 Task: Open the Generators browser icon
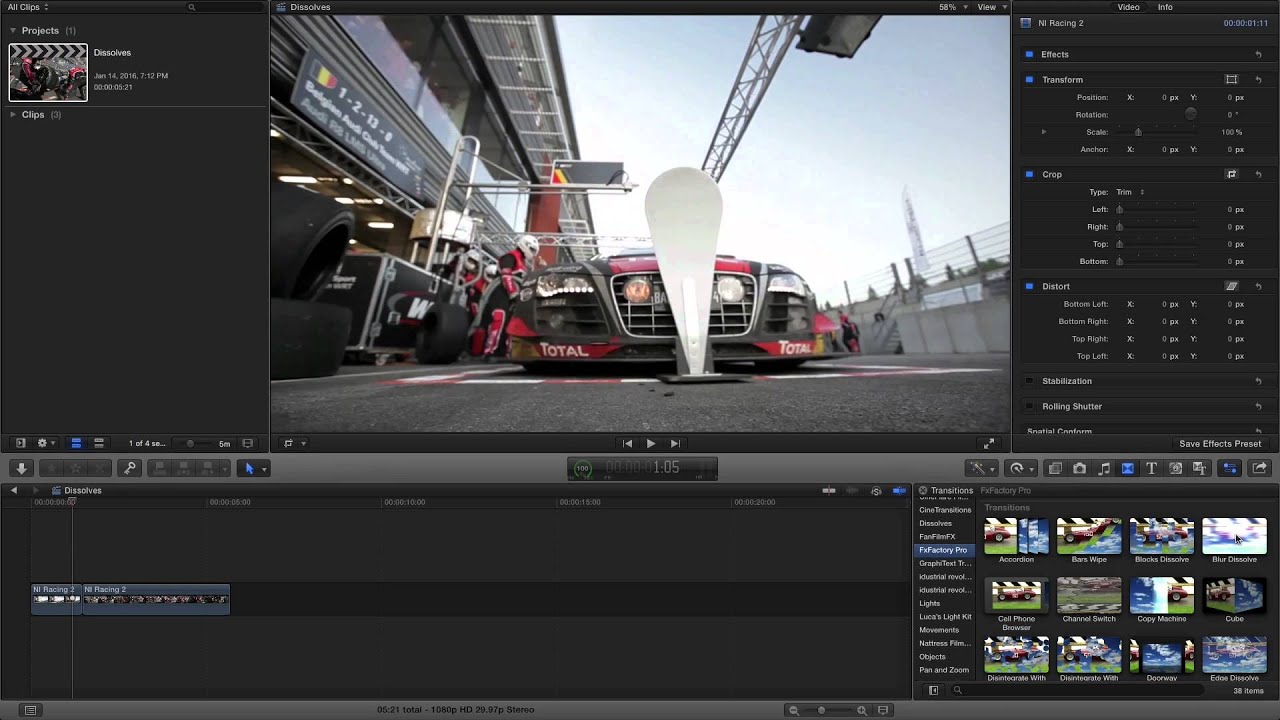pyautogui.click(x=1175, y=468)
